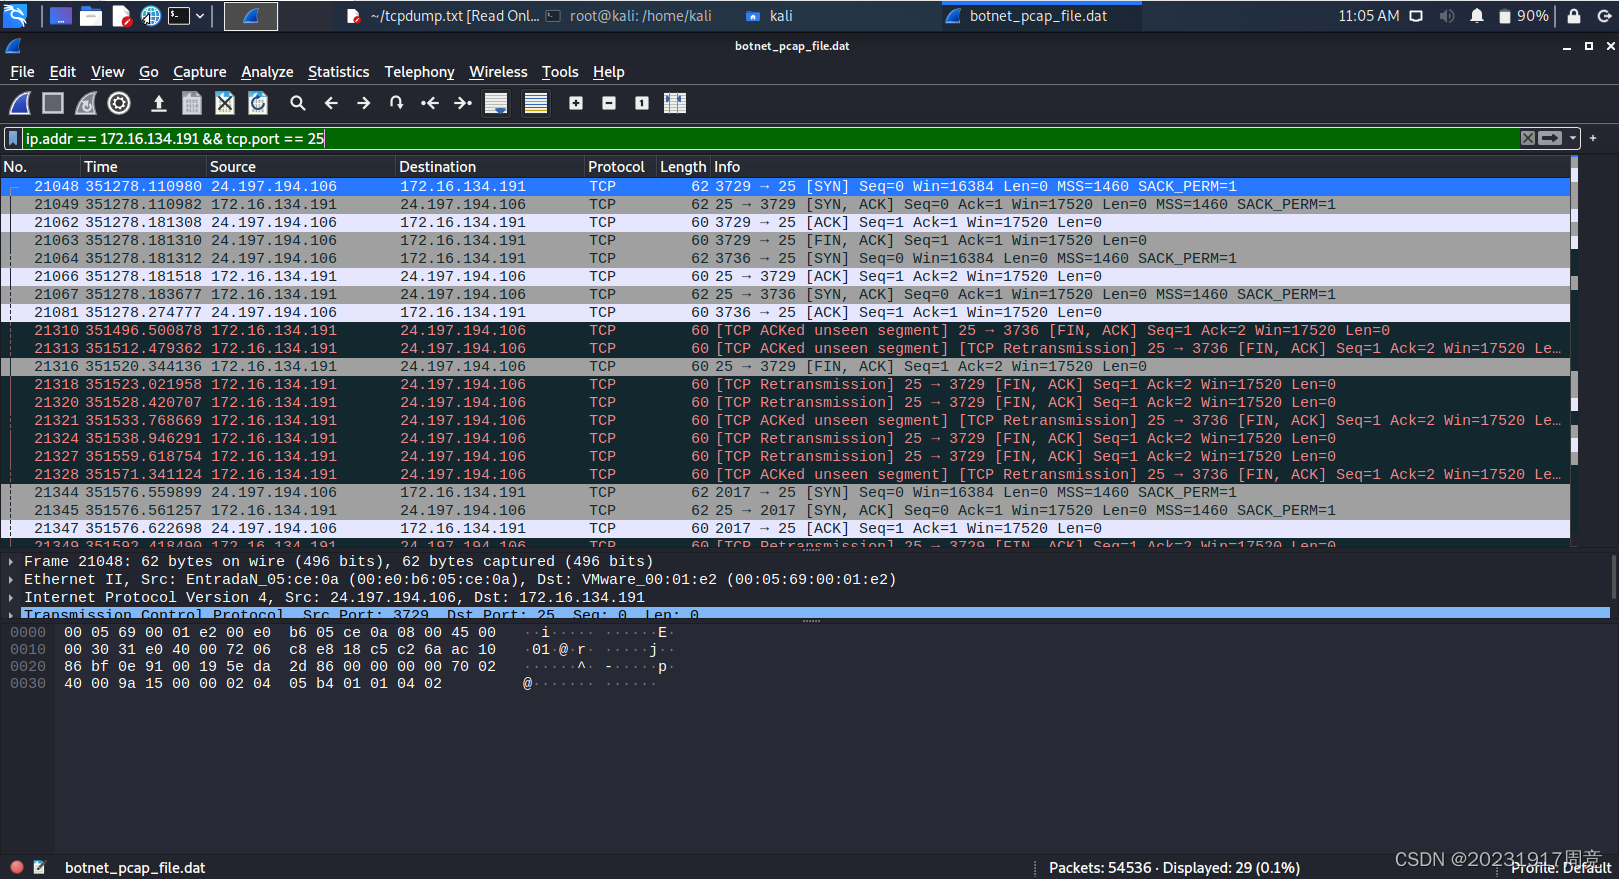The image size is (1619, 879).
Task: Sort by the Length column header
Action: coord(683,167)
